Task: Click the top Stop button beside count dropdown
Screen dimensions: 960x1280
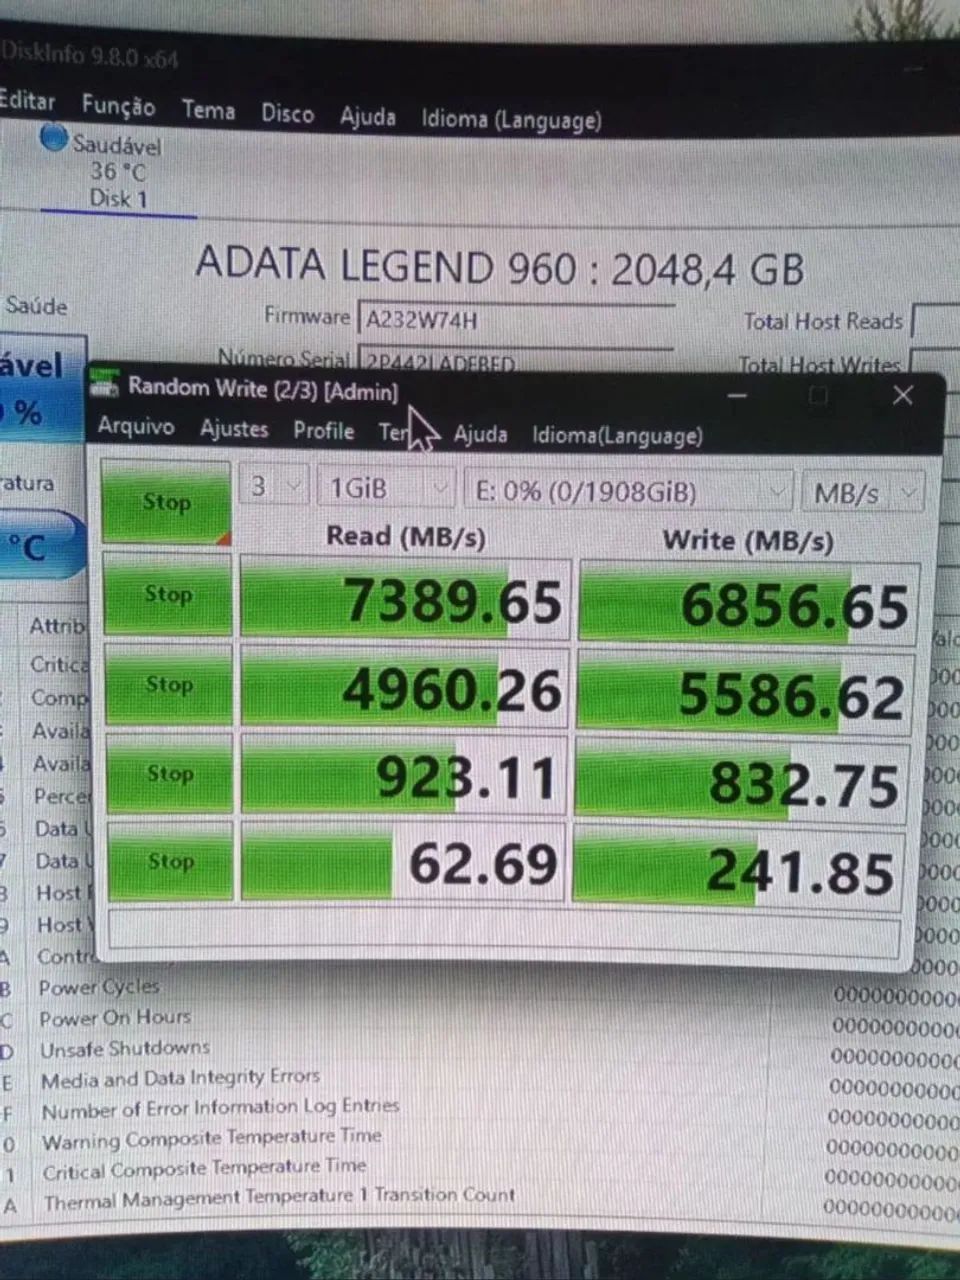Action: pyautogui.click(x=166, y=502)
